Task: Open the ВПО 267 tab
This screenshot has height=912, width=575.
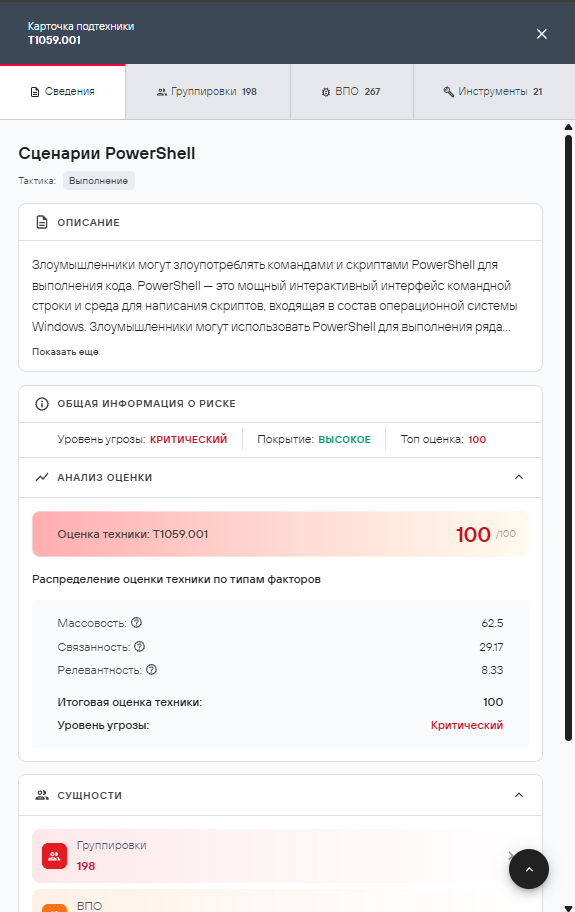Action: pyautogui.click(x=352, y=91)
